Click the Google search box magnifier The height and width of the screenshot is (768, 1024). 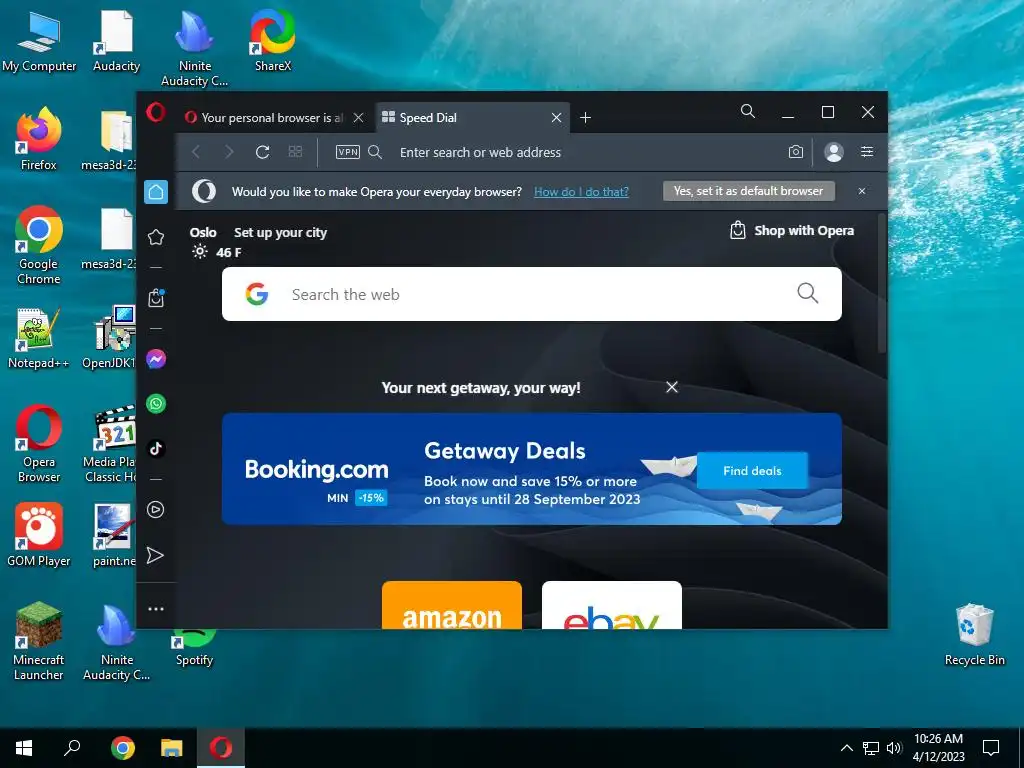tap(808, 293)
